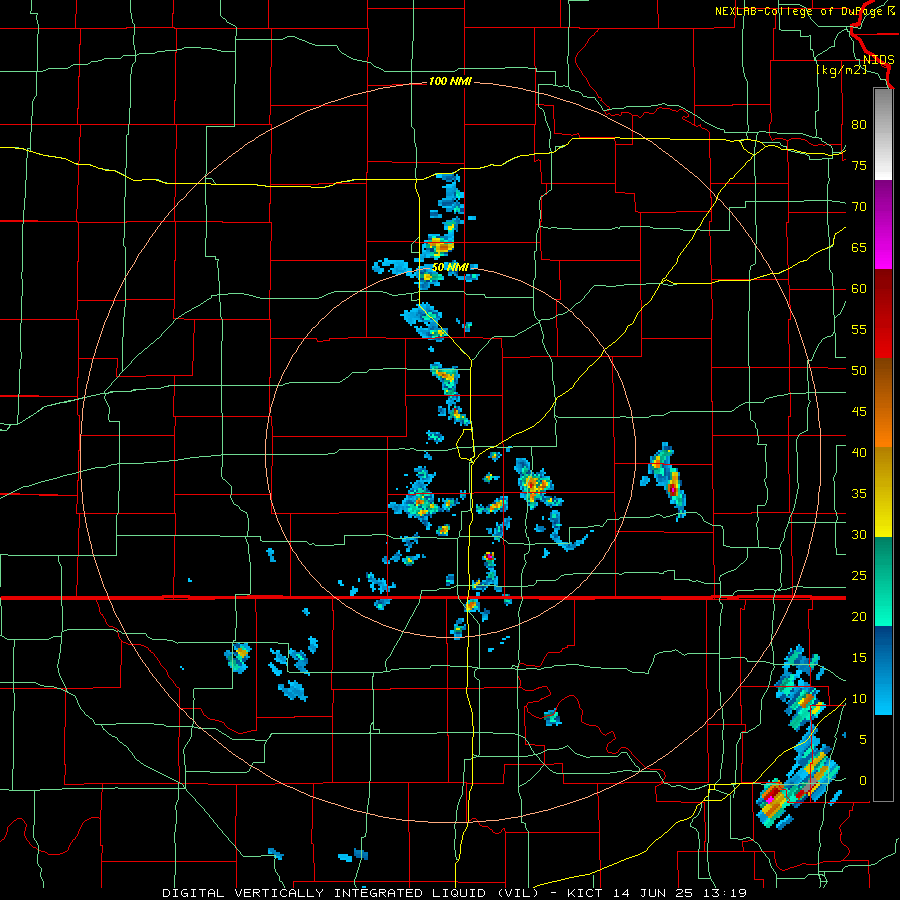The width and height of the screenshot is (900, 900).
Task: Click the legend value 80
Action: [859, 125]
